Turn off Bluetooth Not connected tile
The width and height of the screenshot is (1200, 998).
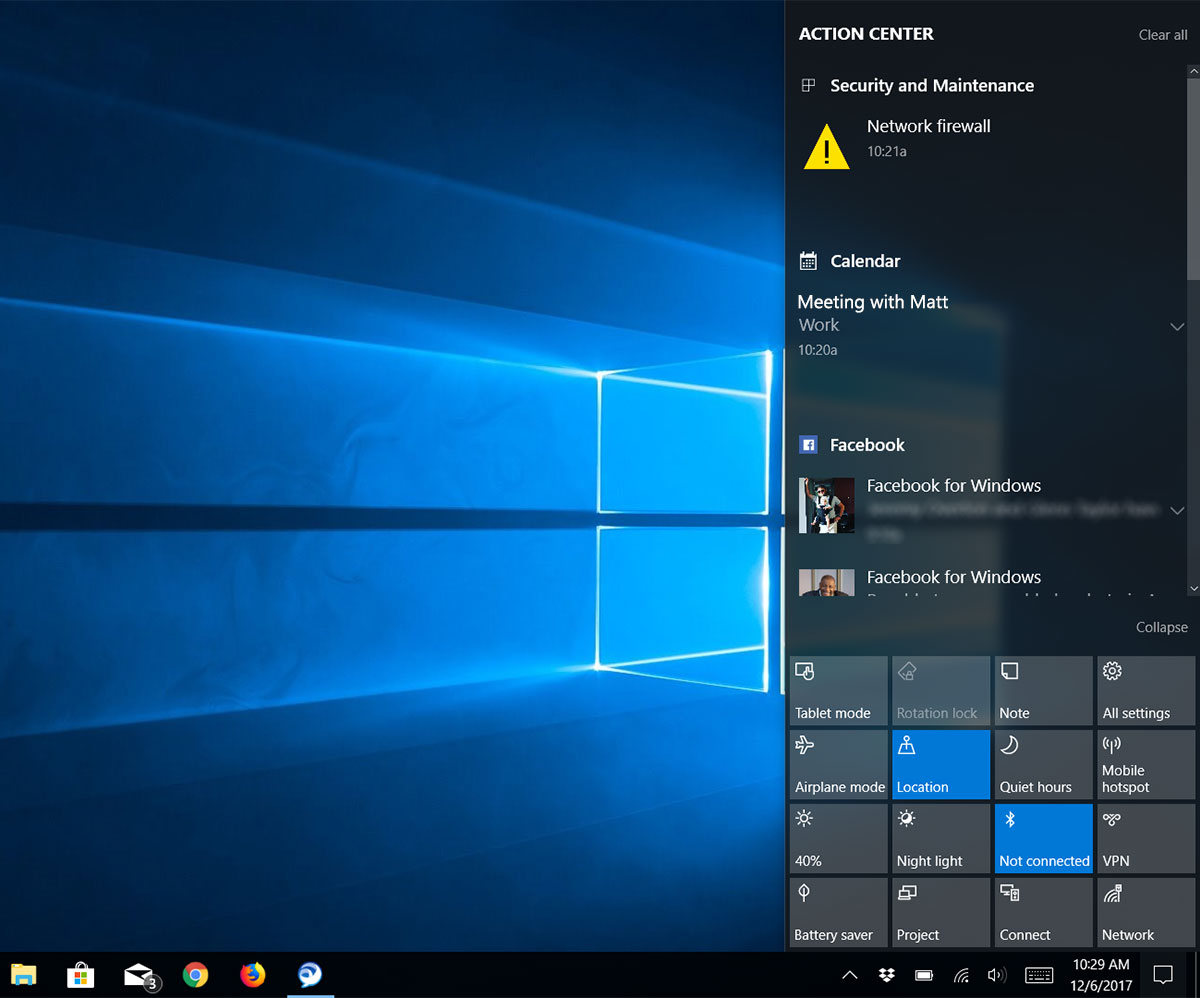click(1043, 838)
